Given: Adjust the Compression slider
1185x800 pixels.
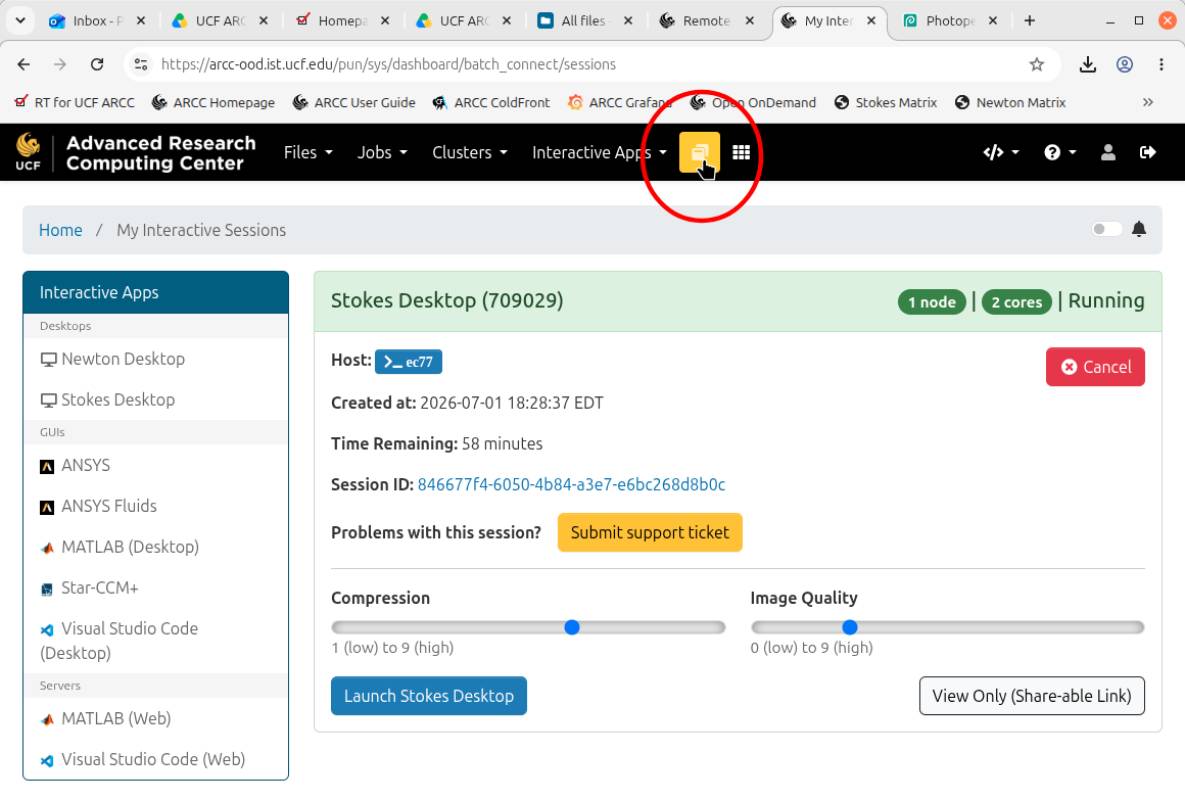Looking at the screenshot, I should [x=528, y=627].
